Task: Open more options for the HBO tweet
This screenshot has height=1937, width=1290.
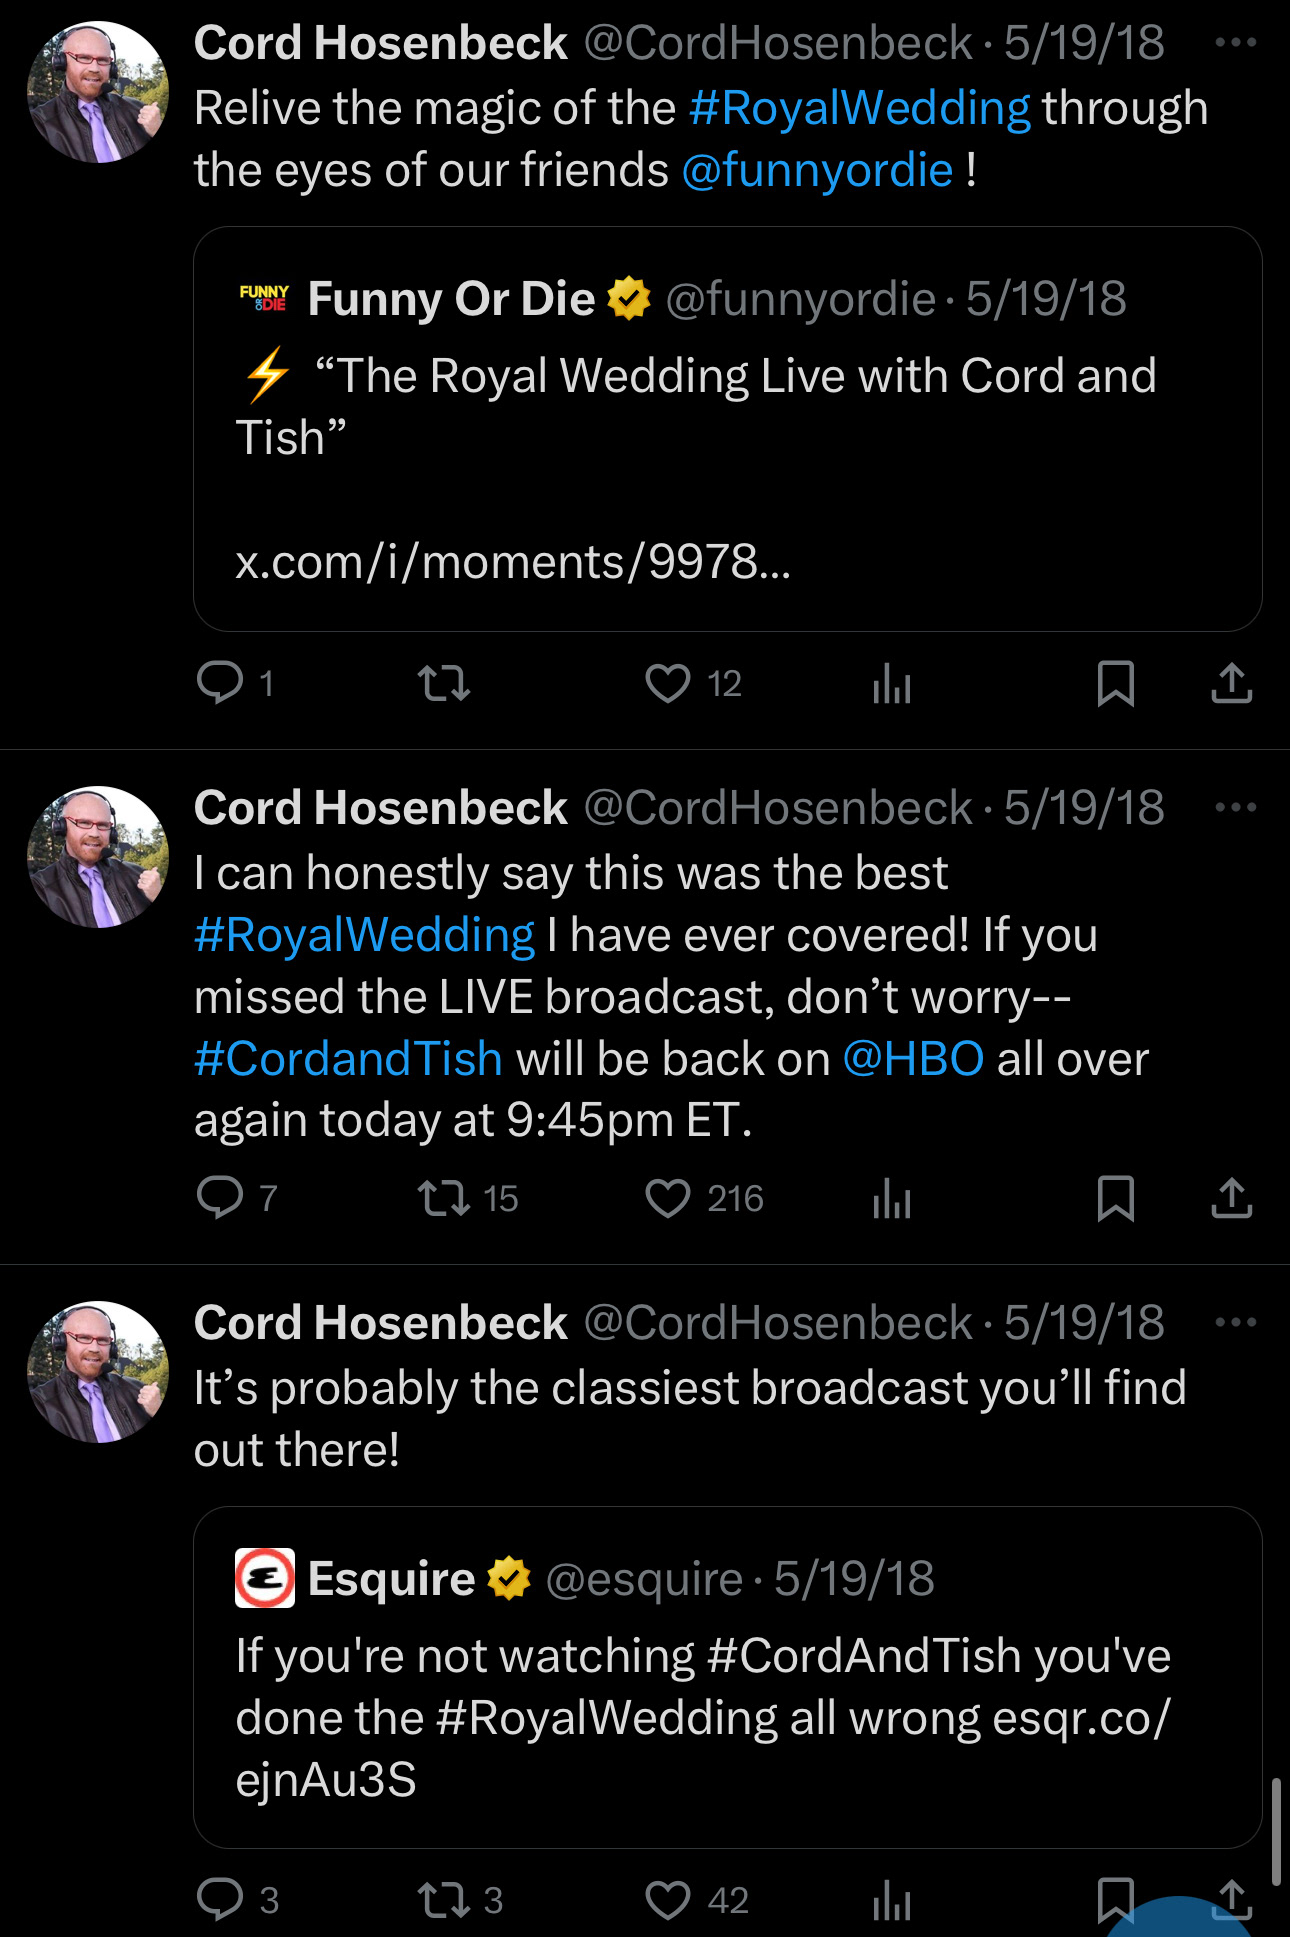Action: [x=1235, y=807]
